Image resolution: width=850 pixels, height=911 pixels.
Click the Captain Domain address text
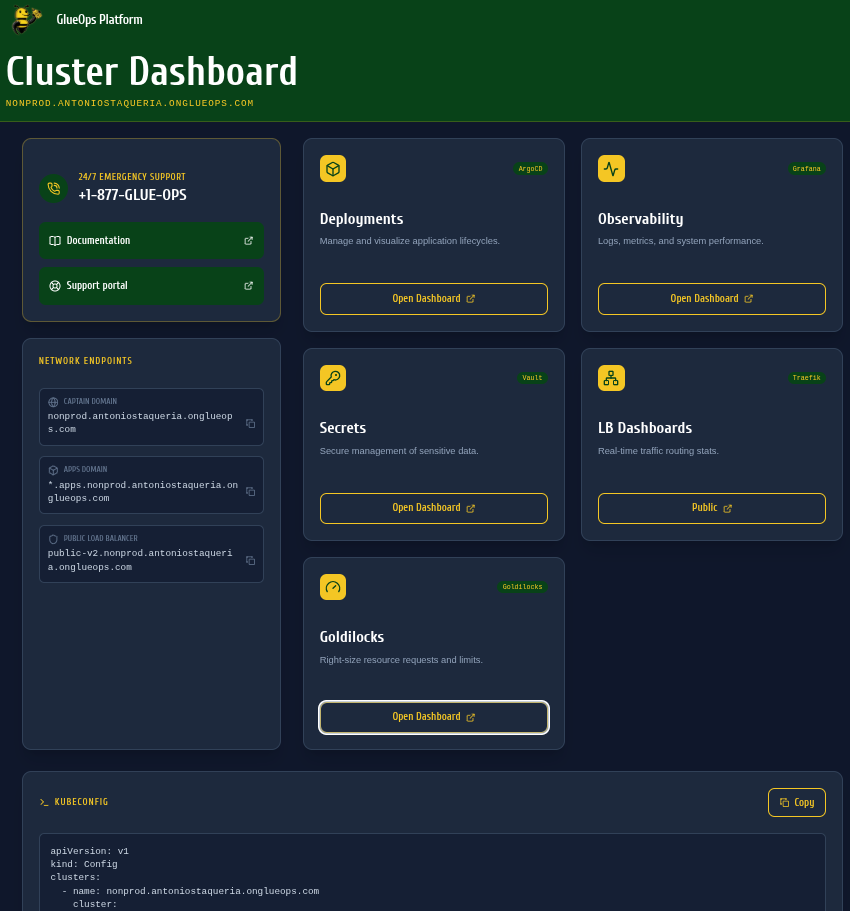click(140, 422)
